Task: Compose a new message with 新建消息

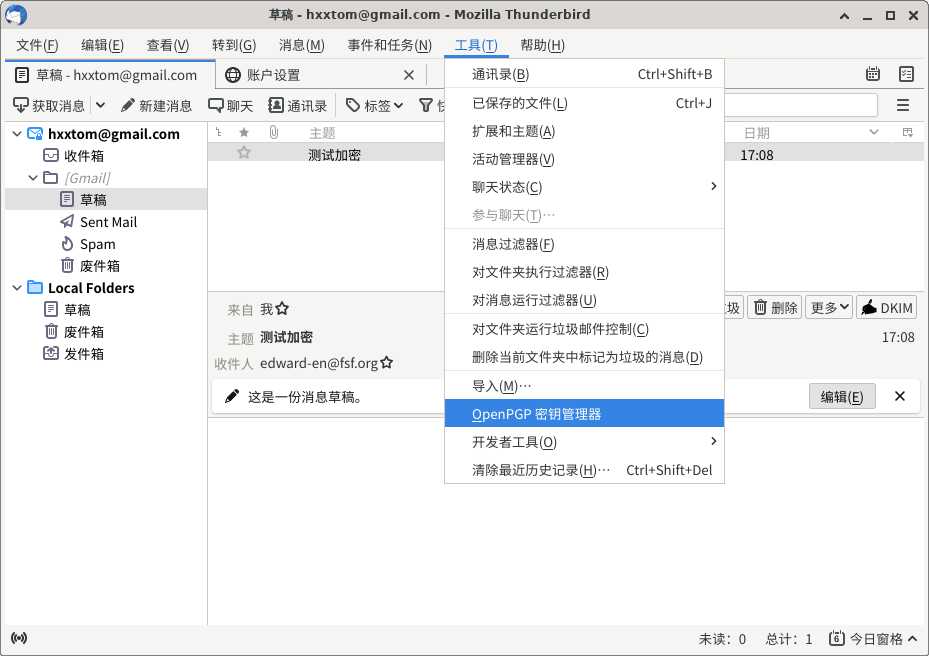Action: click(156, 105)
